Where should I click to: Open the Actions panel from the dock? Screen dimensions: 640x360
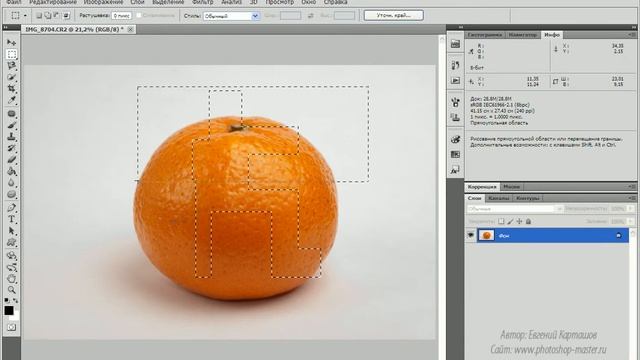click(456, 80)
